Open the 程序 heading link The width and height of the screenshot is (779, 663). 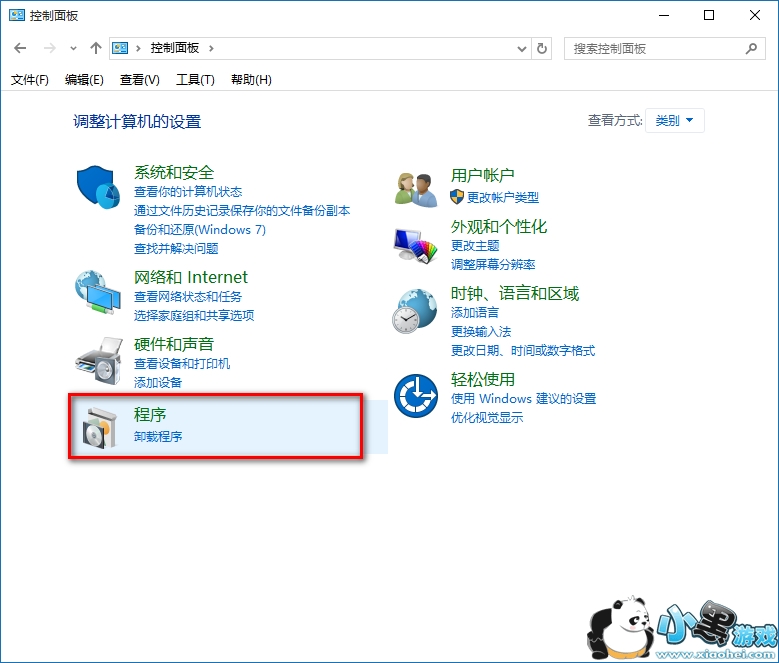pos(150,415)
